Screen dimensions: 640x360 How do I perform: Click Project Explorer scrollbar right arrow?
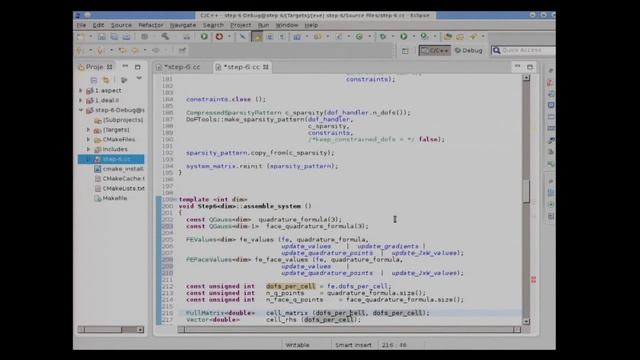[x=140, y=329]
